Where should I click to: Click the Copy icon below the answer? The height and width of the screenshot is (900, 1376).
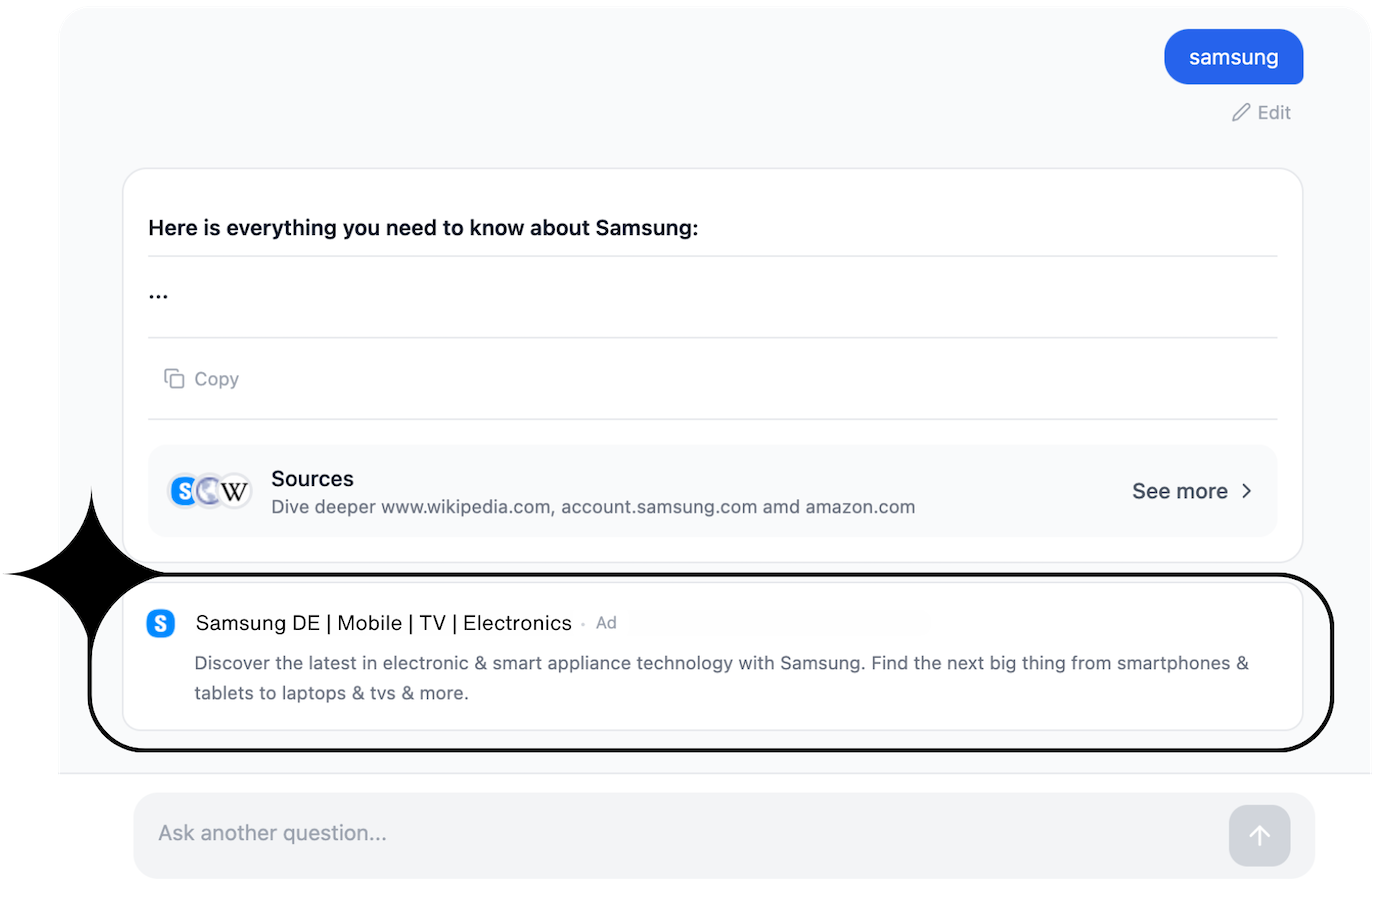[x=176, y=378]
